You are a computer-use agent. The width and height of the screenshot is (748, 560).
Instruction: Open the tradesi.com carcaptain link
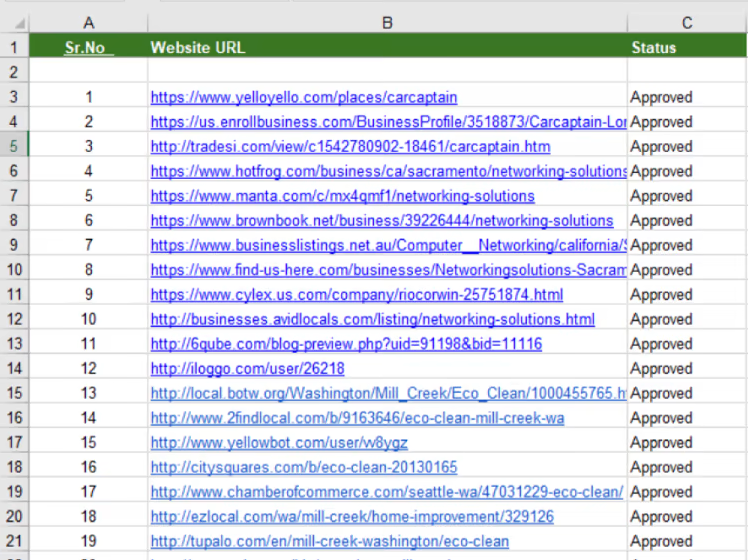click(350, 147)
